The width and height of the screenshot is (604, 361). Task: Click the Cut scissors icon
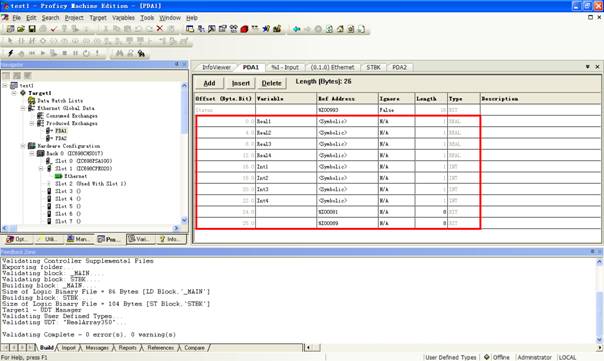106,29
